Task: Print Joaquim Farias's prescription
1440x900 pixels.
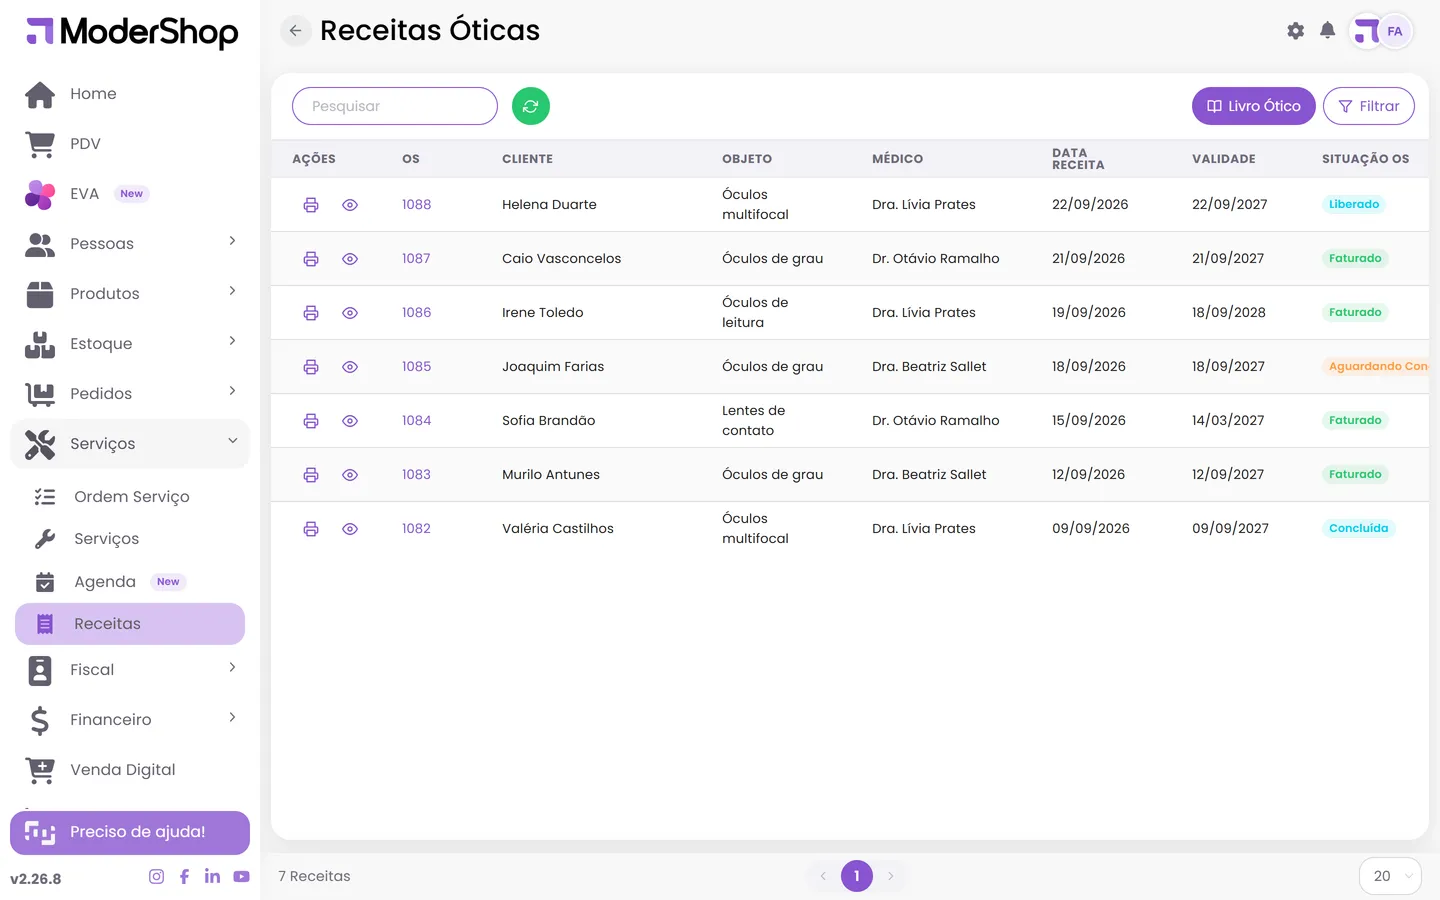Action: point(311,367)
